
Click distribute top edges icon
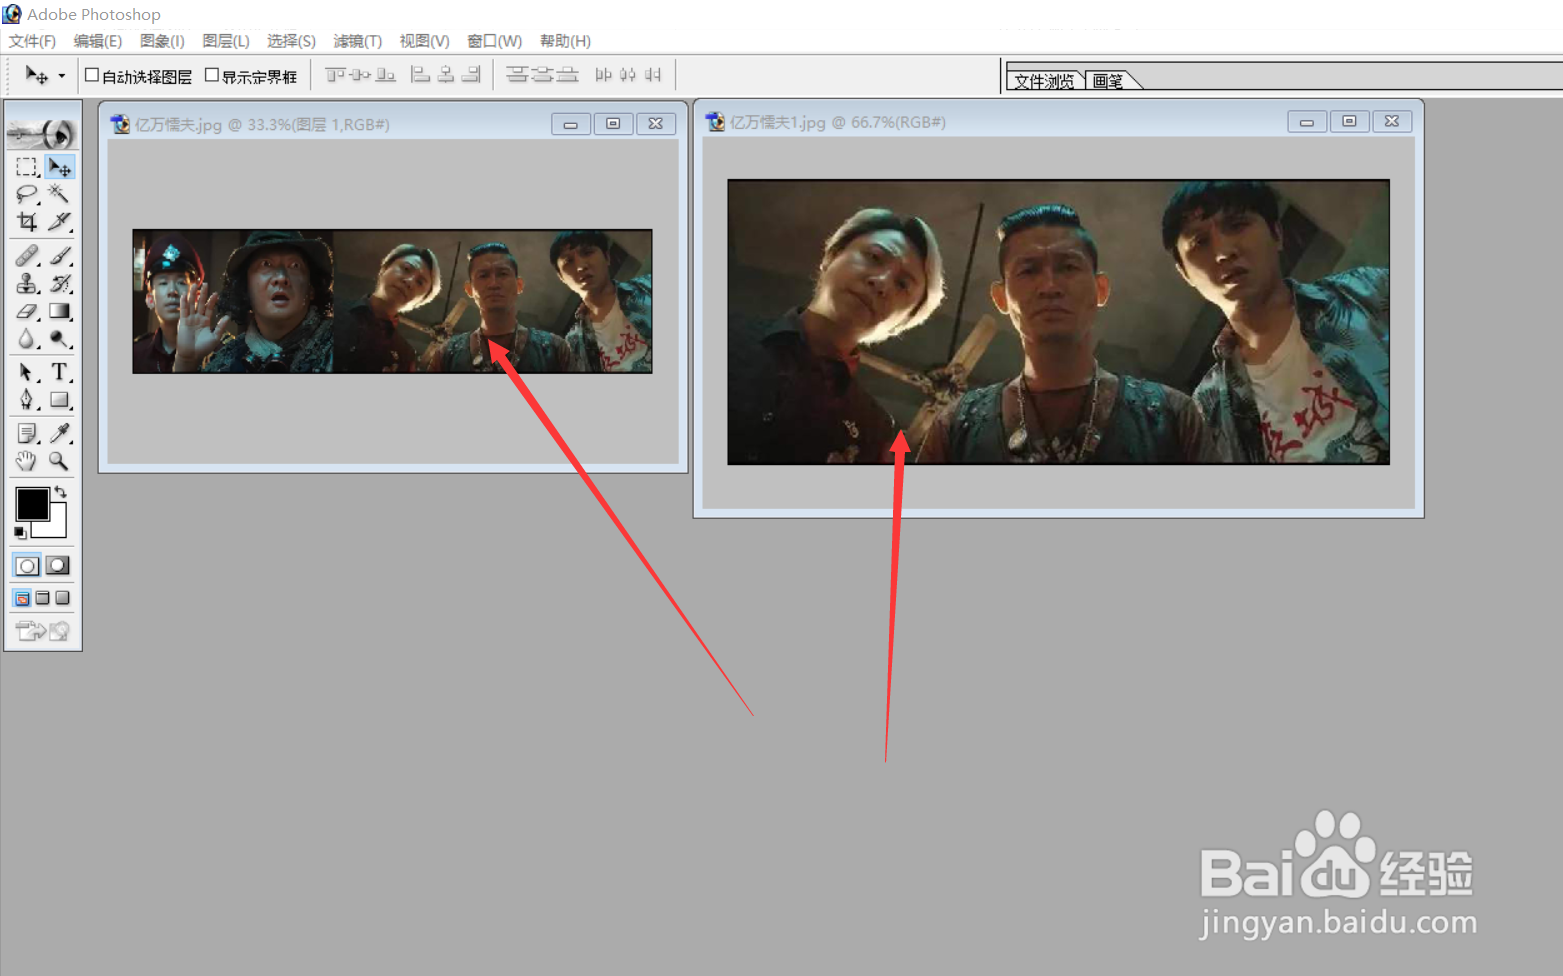[517, 75]
